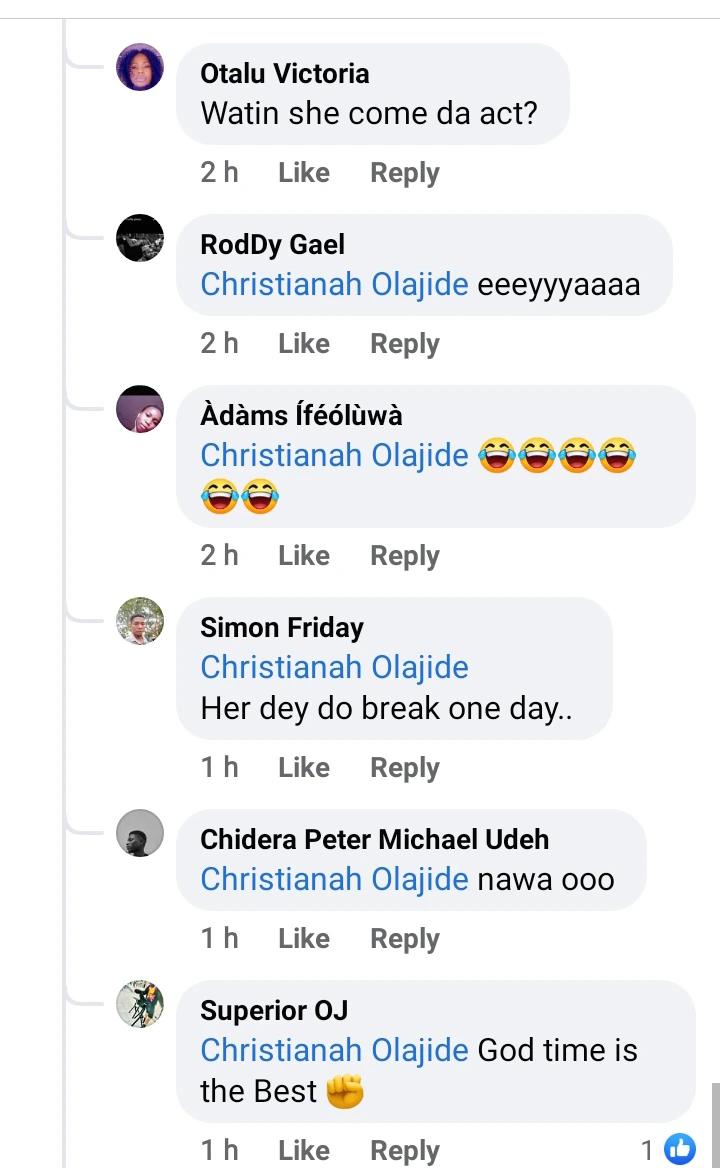This screenshot has width=720, height=1168.
Task: Click the Superior OJ username
Action: click(x=273, y=1011)
